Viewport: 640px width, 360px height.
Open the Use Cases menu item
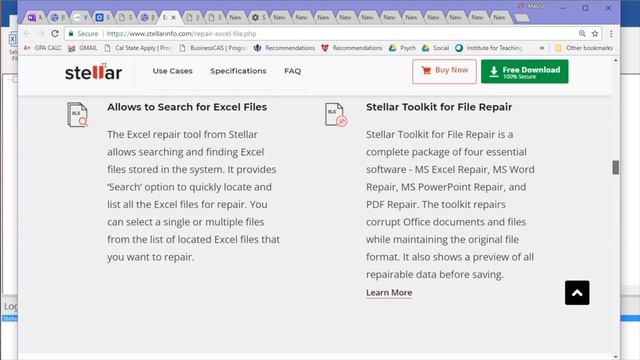coord(172,71)
